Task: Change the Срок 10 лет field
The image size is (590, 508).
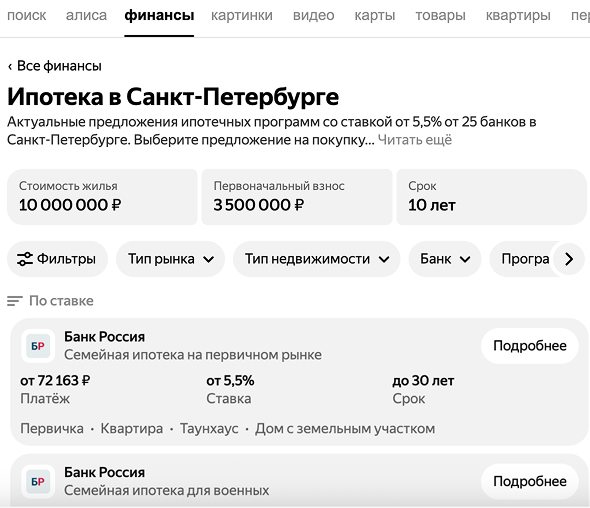Action: (491, 197)
